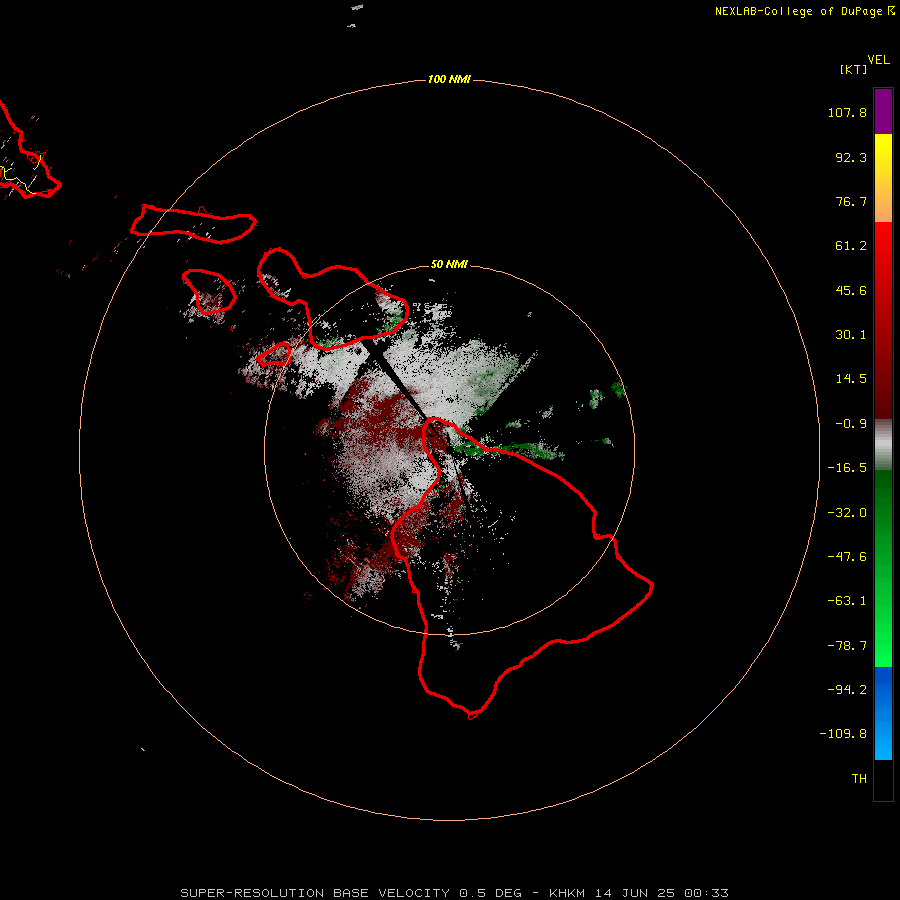Click the 92.3 velocity scale value
Image resolution: width=900 pixels, height=900 pixels.
pos(851,157)
